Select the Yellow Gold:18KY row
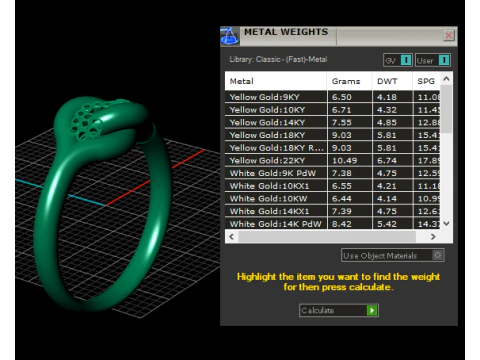The image size is (480, 360). 332,135
